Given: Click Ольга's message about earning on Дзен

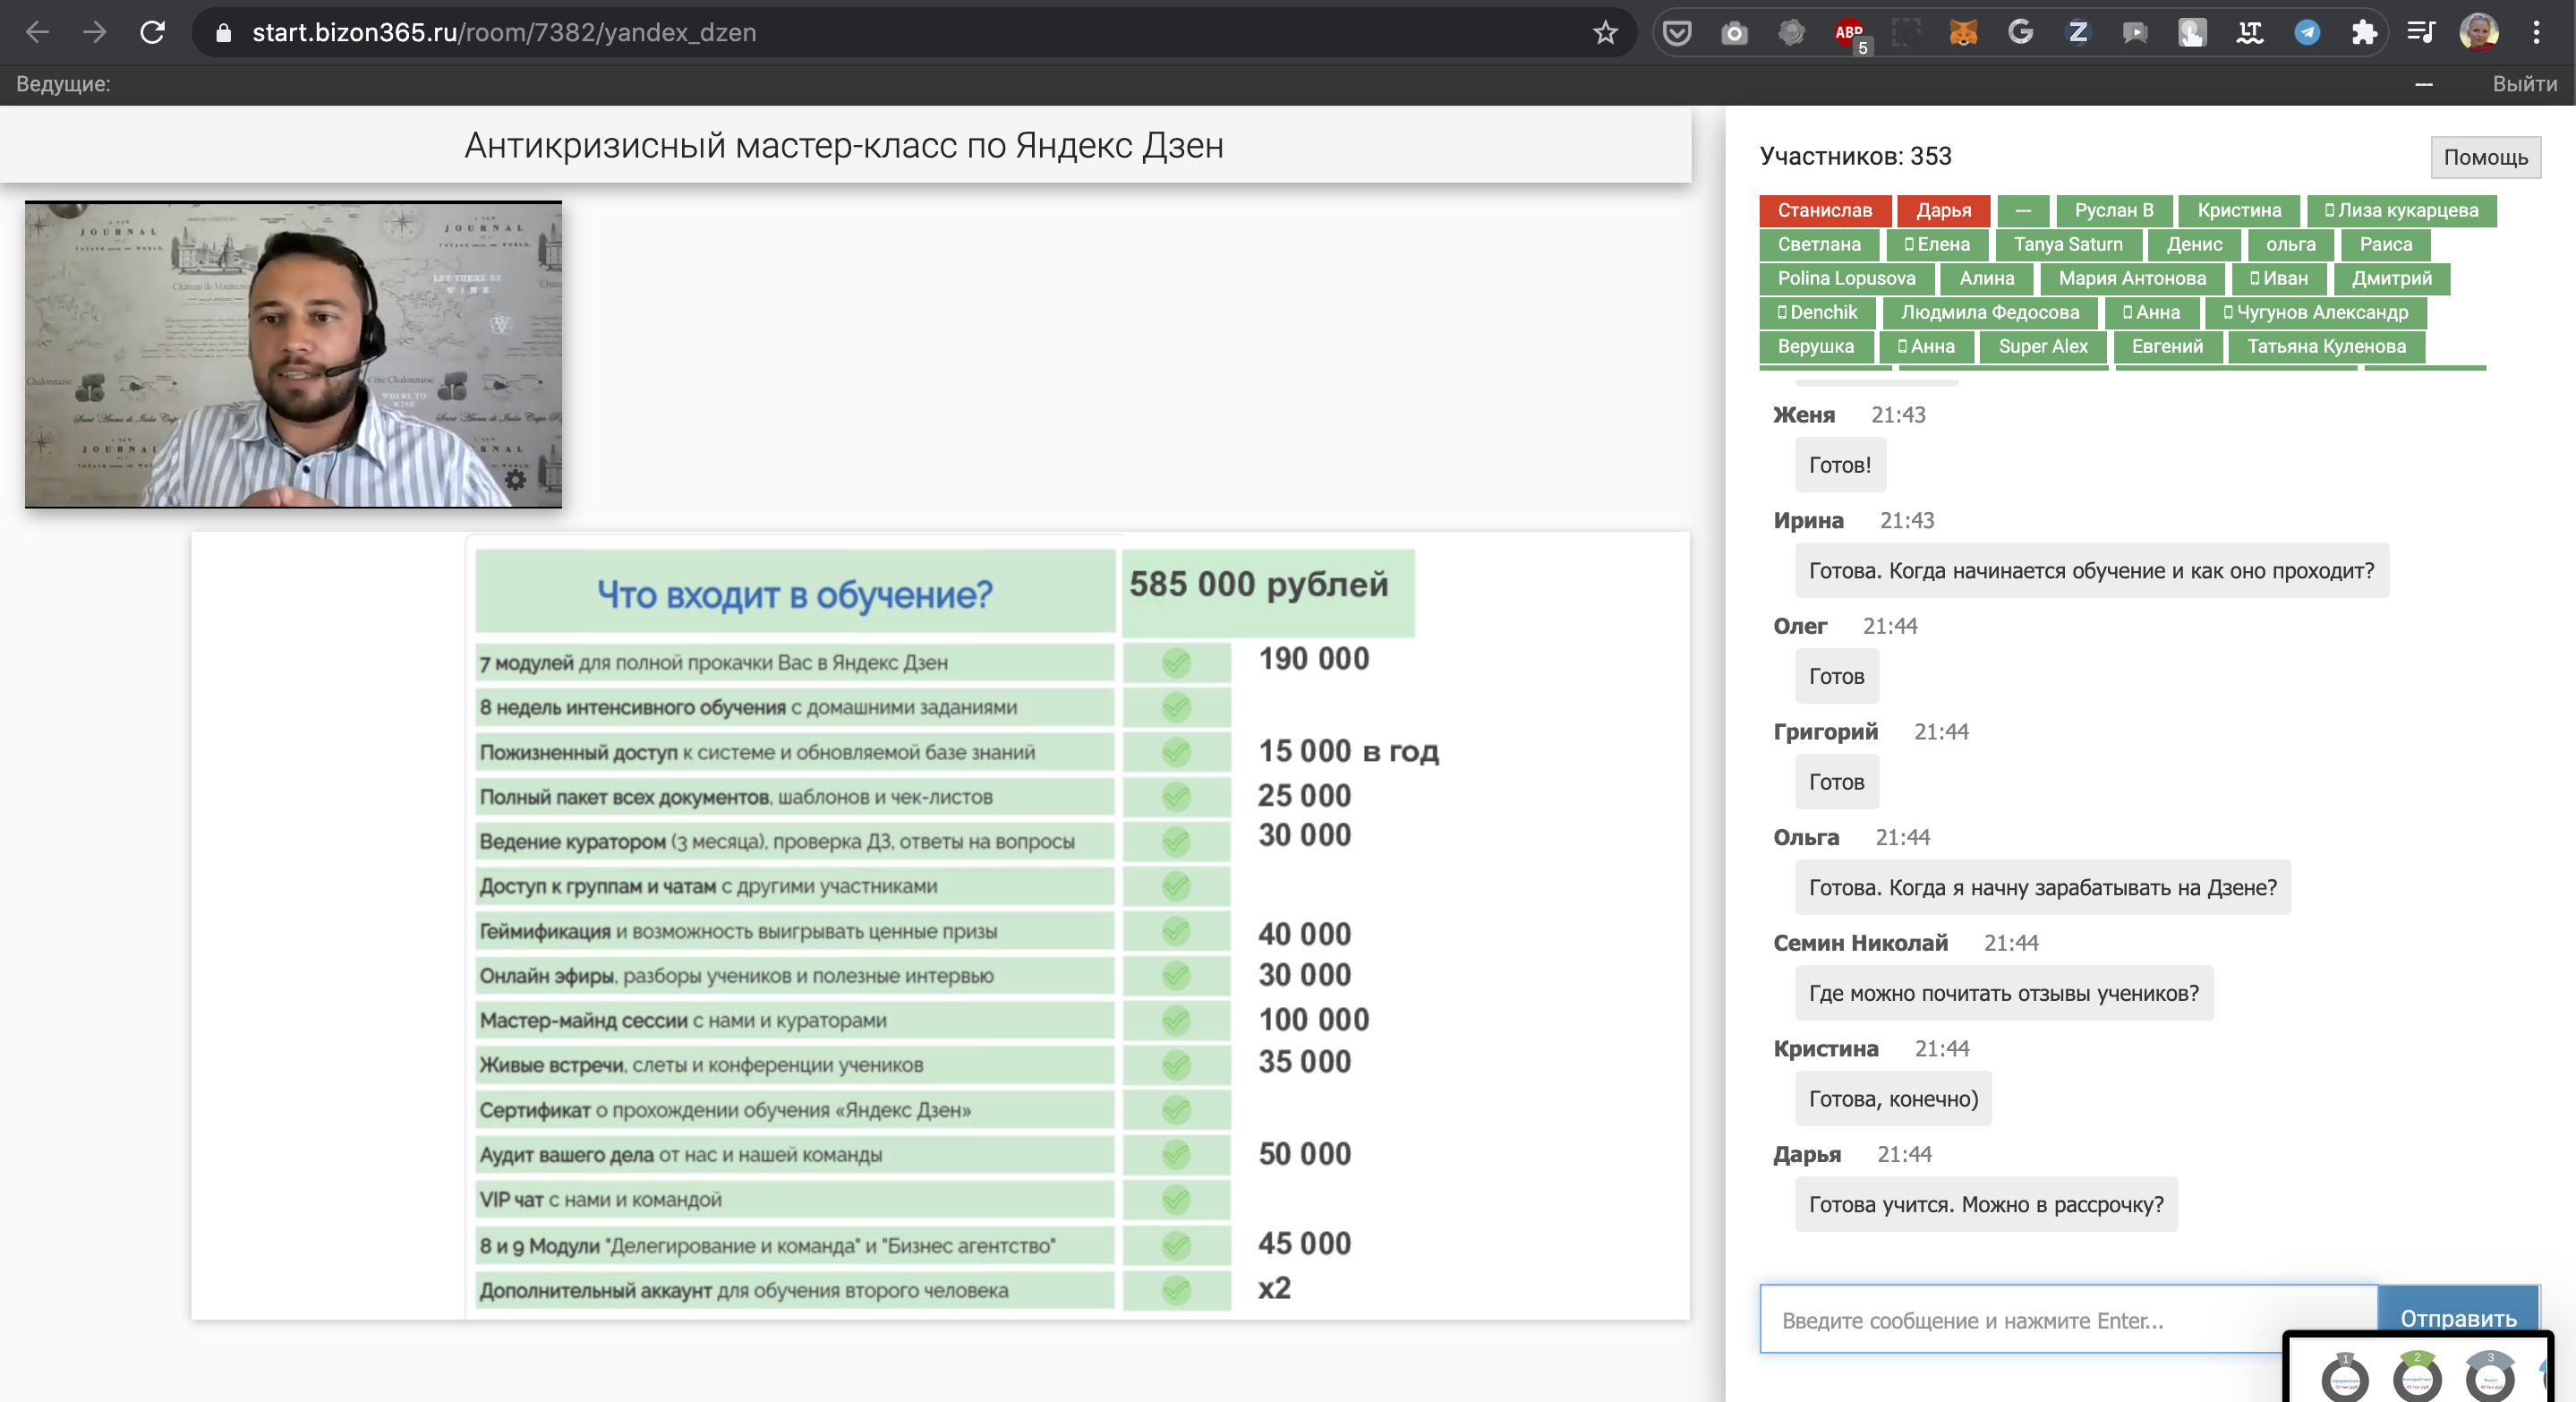Looking at the screenshot, I should tap(2042, 887).
